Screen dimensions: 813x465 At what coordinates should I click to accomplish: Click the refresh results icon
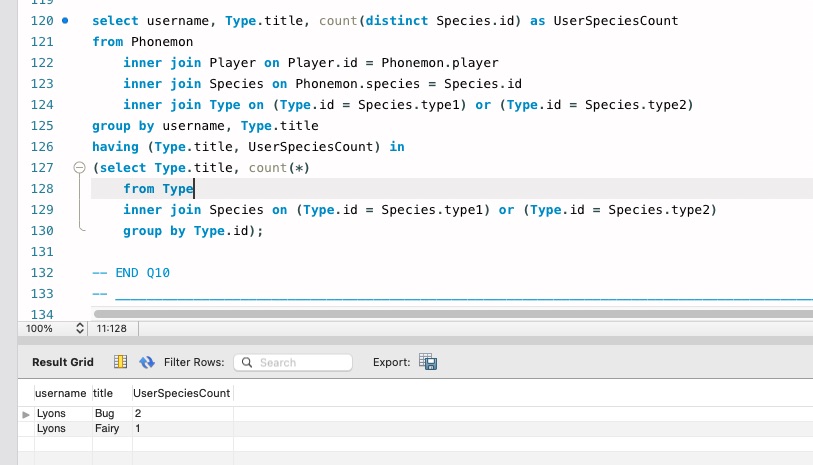147,362
